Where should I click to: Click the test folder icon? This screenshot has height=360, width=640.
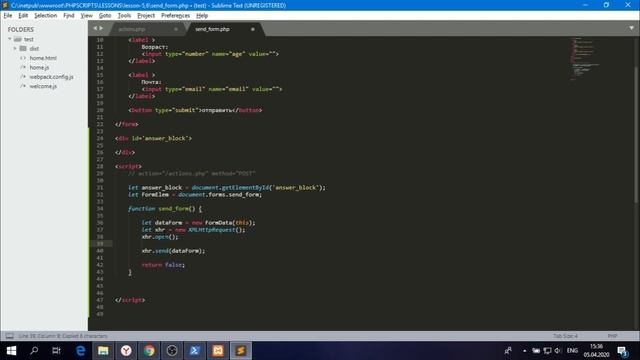pos(18,39)
